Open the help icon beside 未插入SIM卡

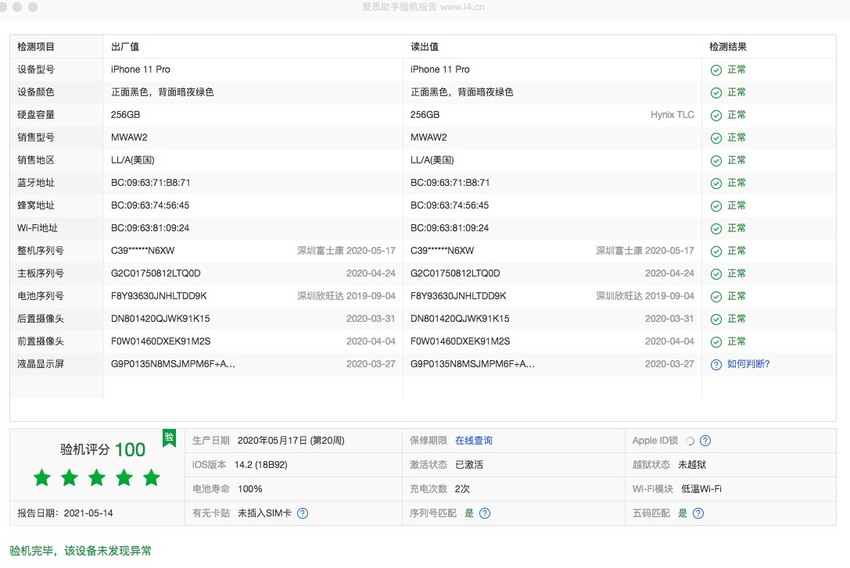click(x=302, y=513)
